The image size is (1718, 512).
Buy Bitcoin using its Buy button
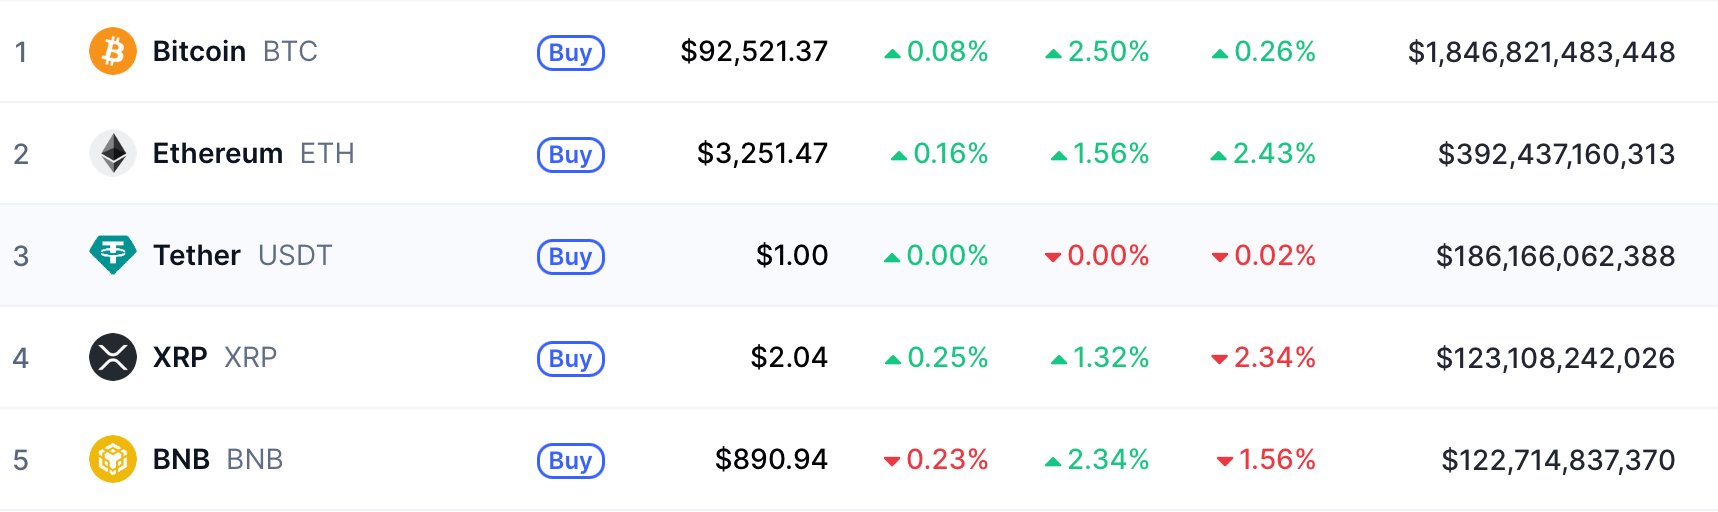(x=571, y=53)
